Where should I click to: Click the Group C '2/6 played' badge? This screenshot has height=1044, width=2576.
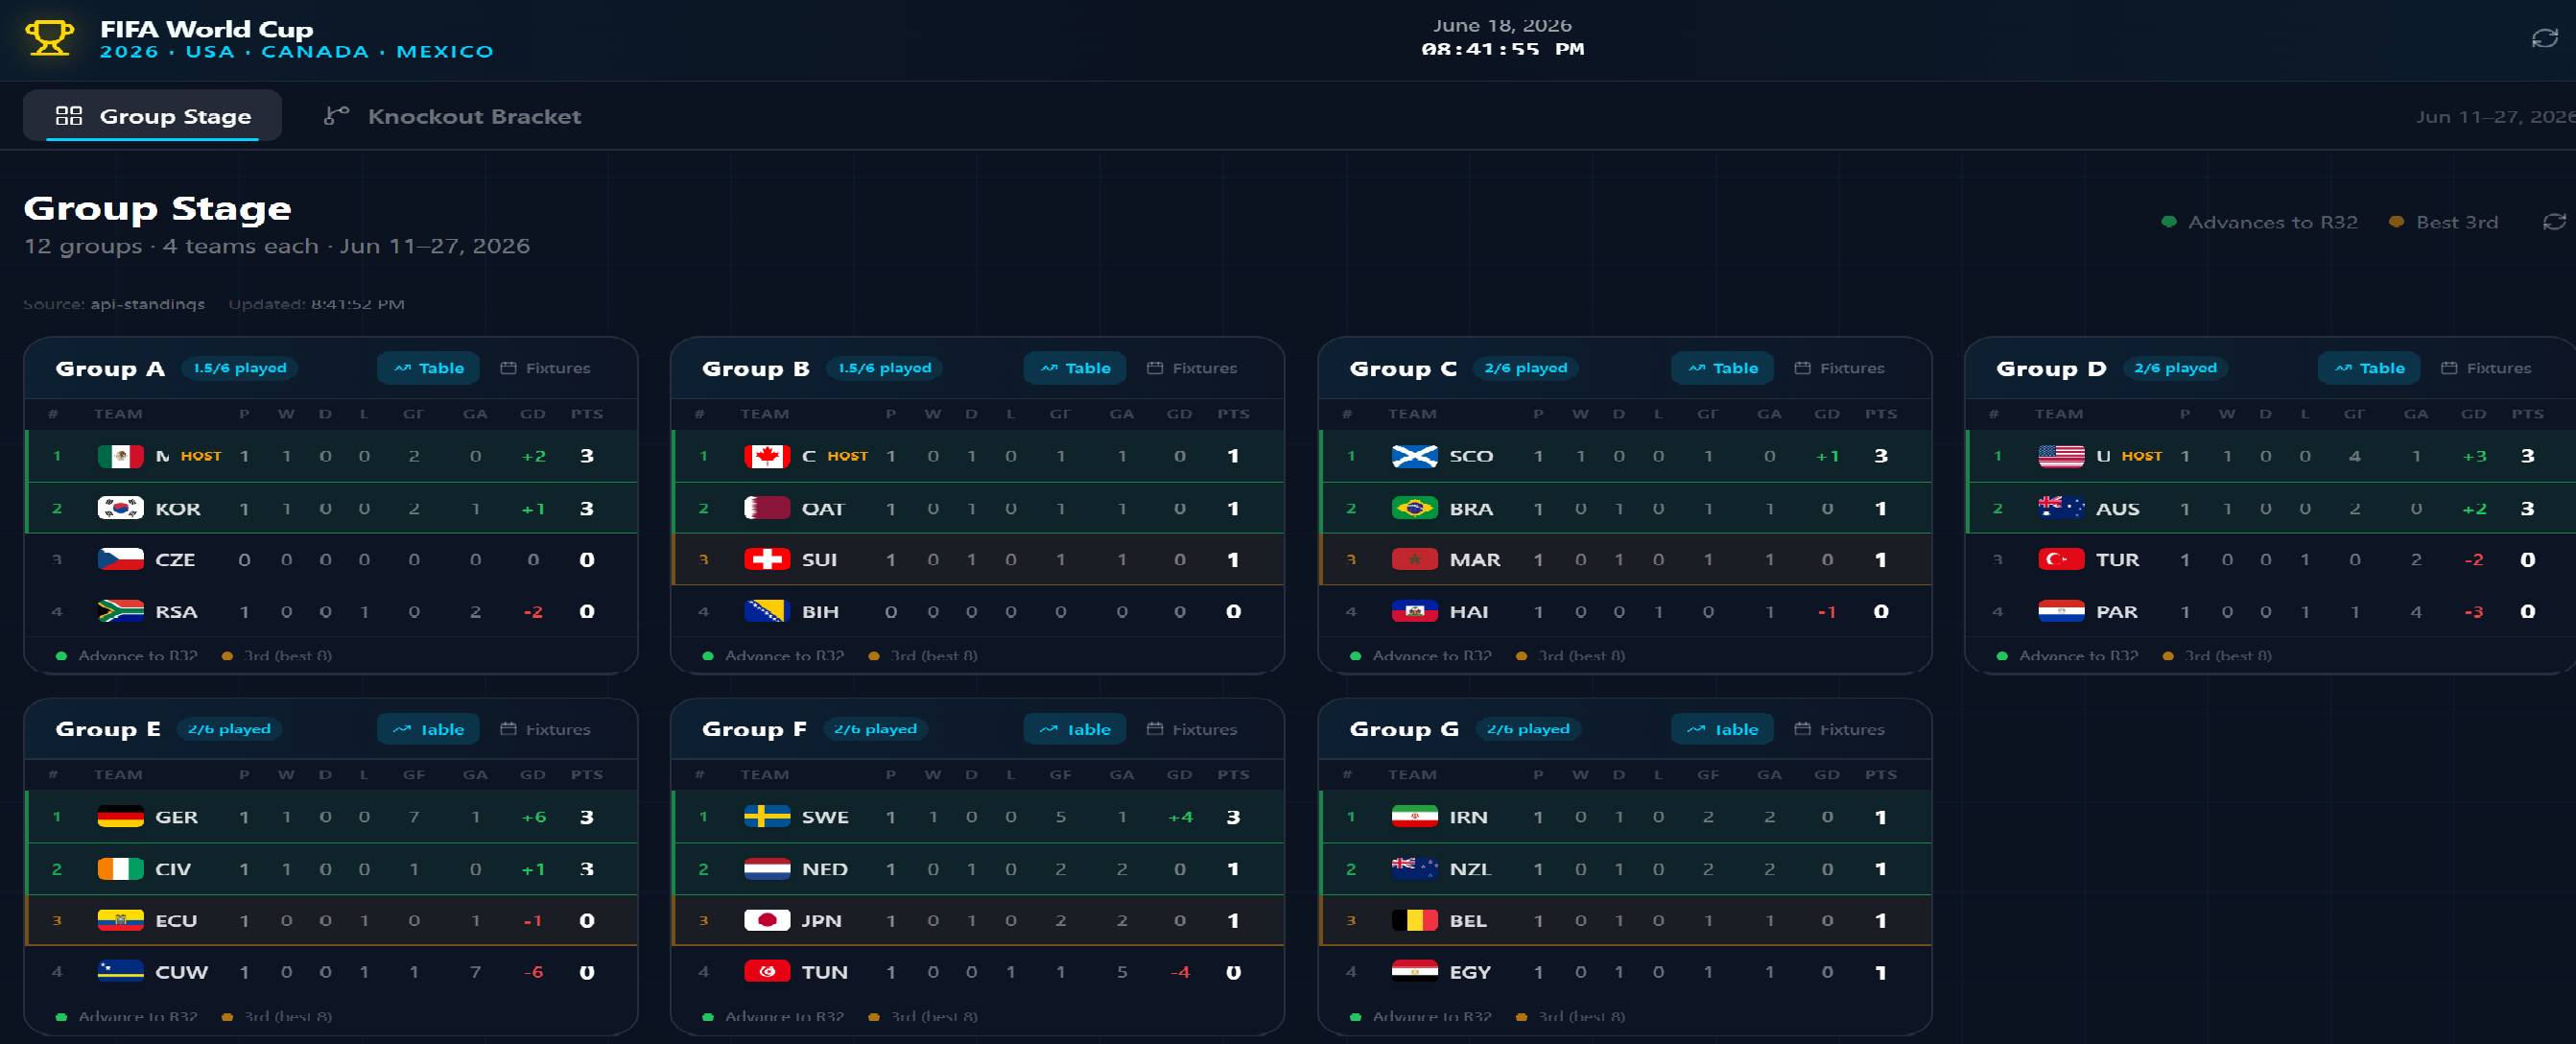click(1526, 368)
